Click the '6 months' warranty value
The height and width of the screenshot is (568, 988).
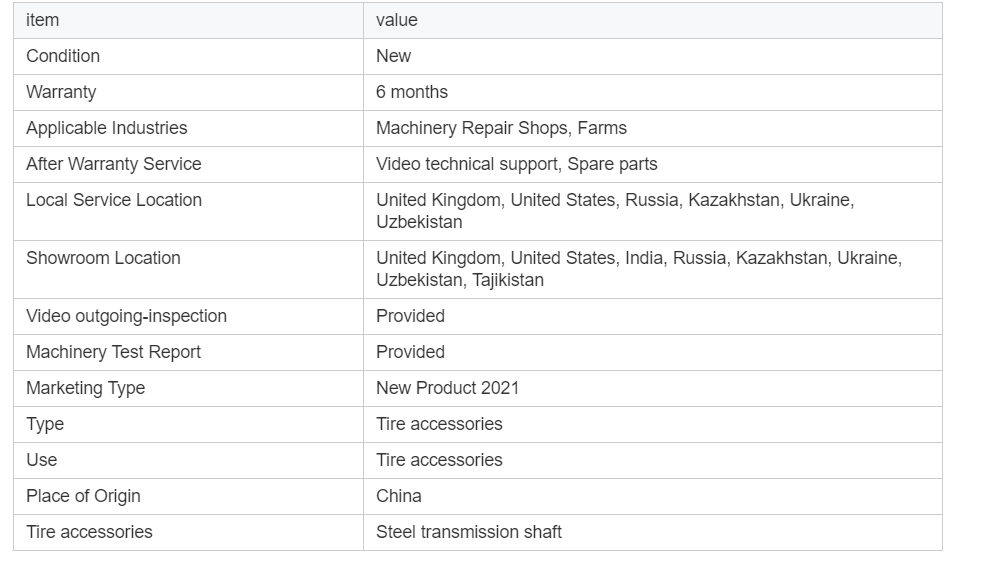[x=411, y=92]
